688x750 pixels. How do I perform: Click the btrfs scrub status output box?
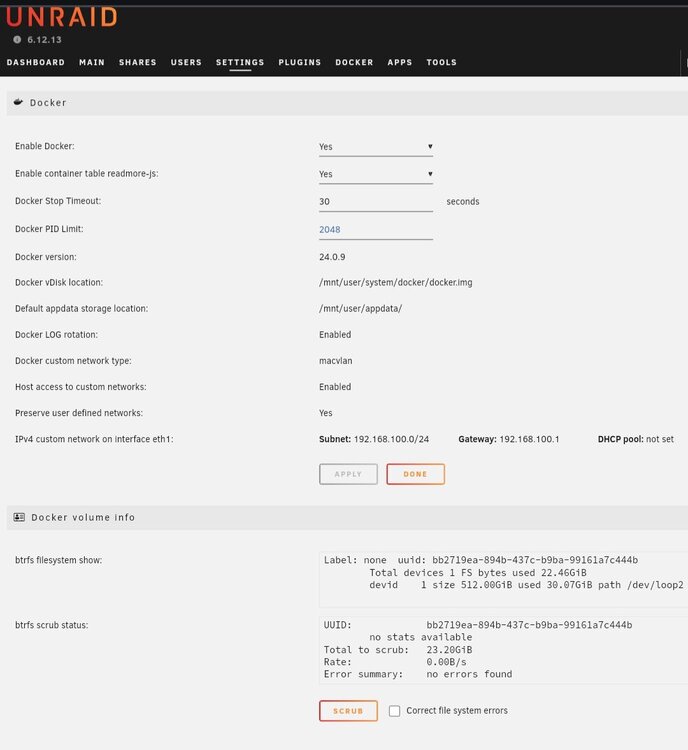pyautogui.click(x=503, y=650)
